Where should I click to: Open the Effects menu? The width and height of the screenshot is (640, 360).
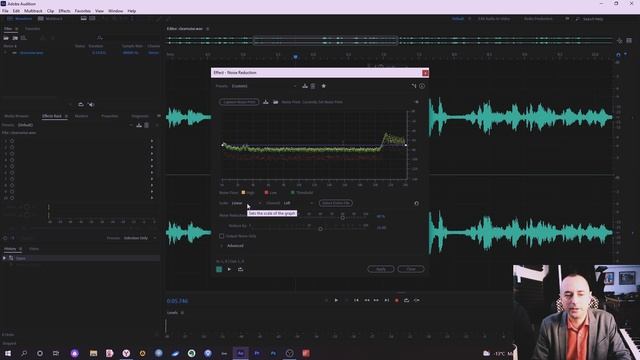pos(64,11)
